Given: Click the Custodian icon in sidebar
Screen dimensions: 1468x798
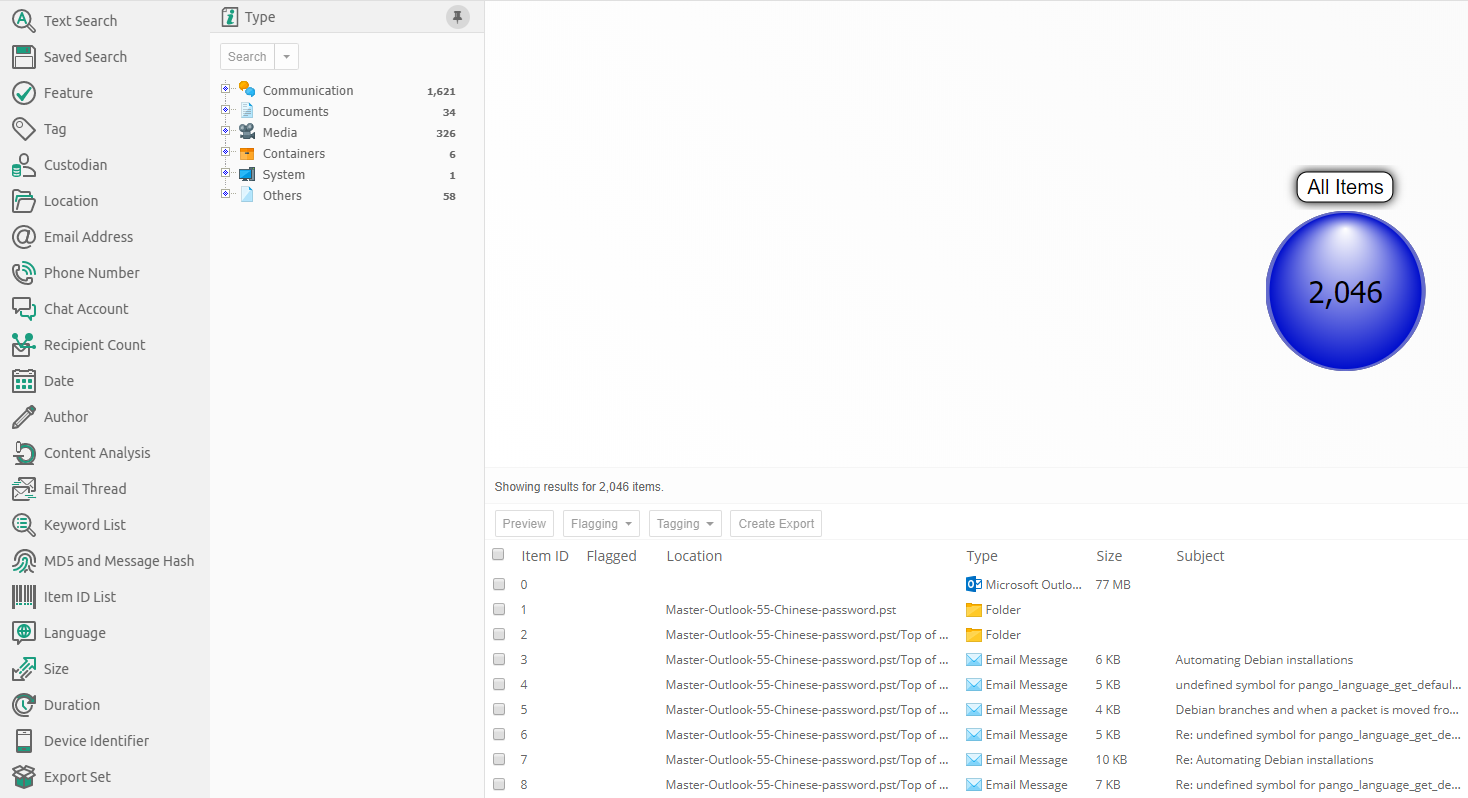Looking at the screenshot, I should 24,165.
